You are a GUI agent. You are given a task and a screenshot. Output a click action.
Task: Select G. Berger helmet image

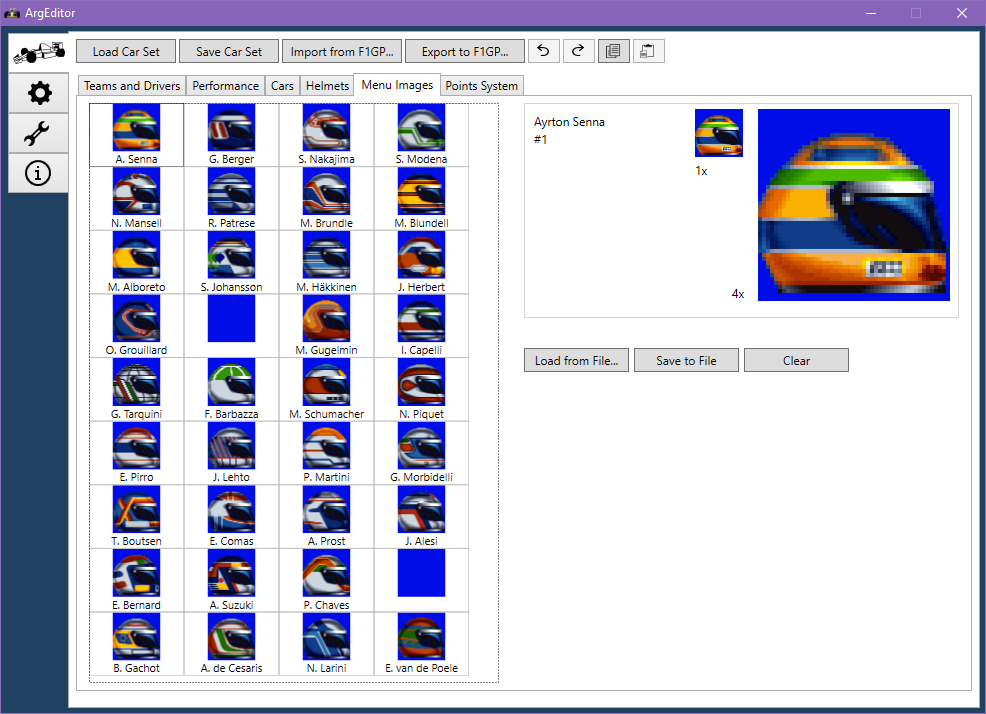coord(231,128)
